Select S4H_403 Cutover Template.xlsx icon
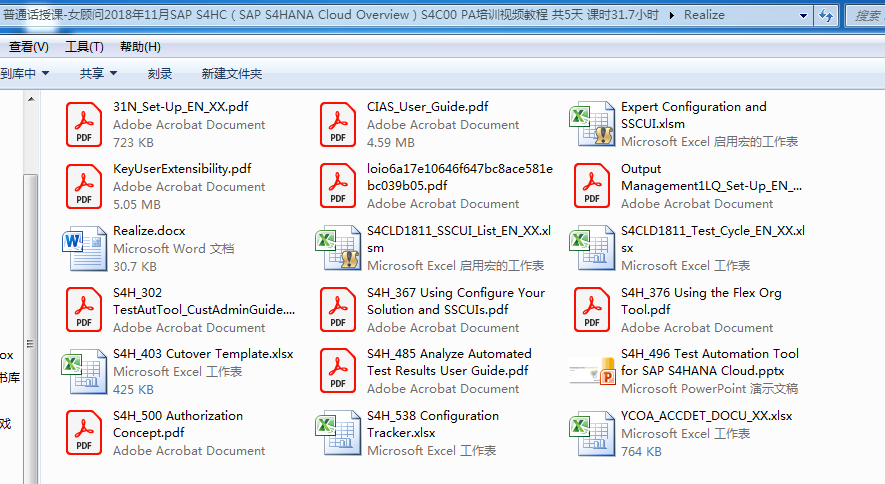 84,371
